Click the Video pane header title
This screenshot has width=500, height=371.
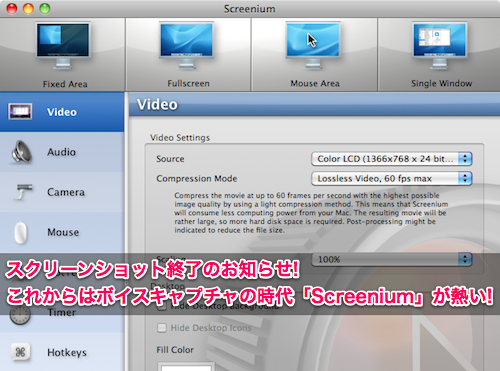[x=157, y=105]
